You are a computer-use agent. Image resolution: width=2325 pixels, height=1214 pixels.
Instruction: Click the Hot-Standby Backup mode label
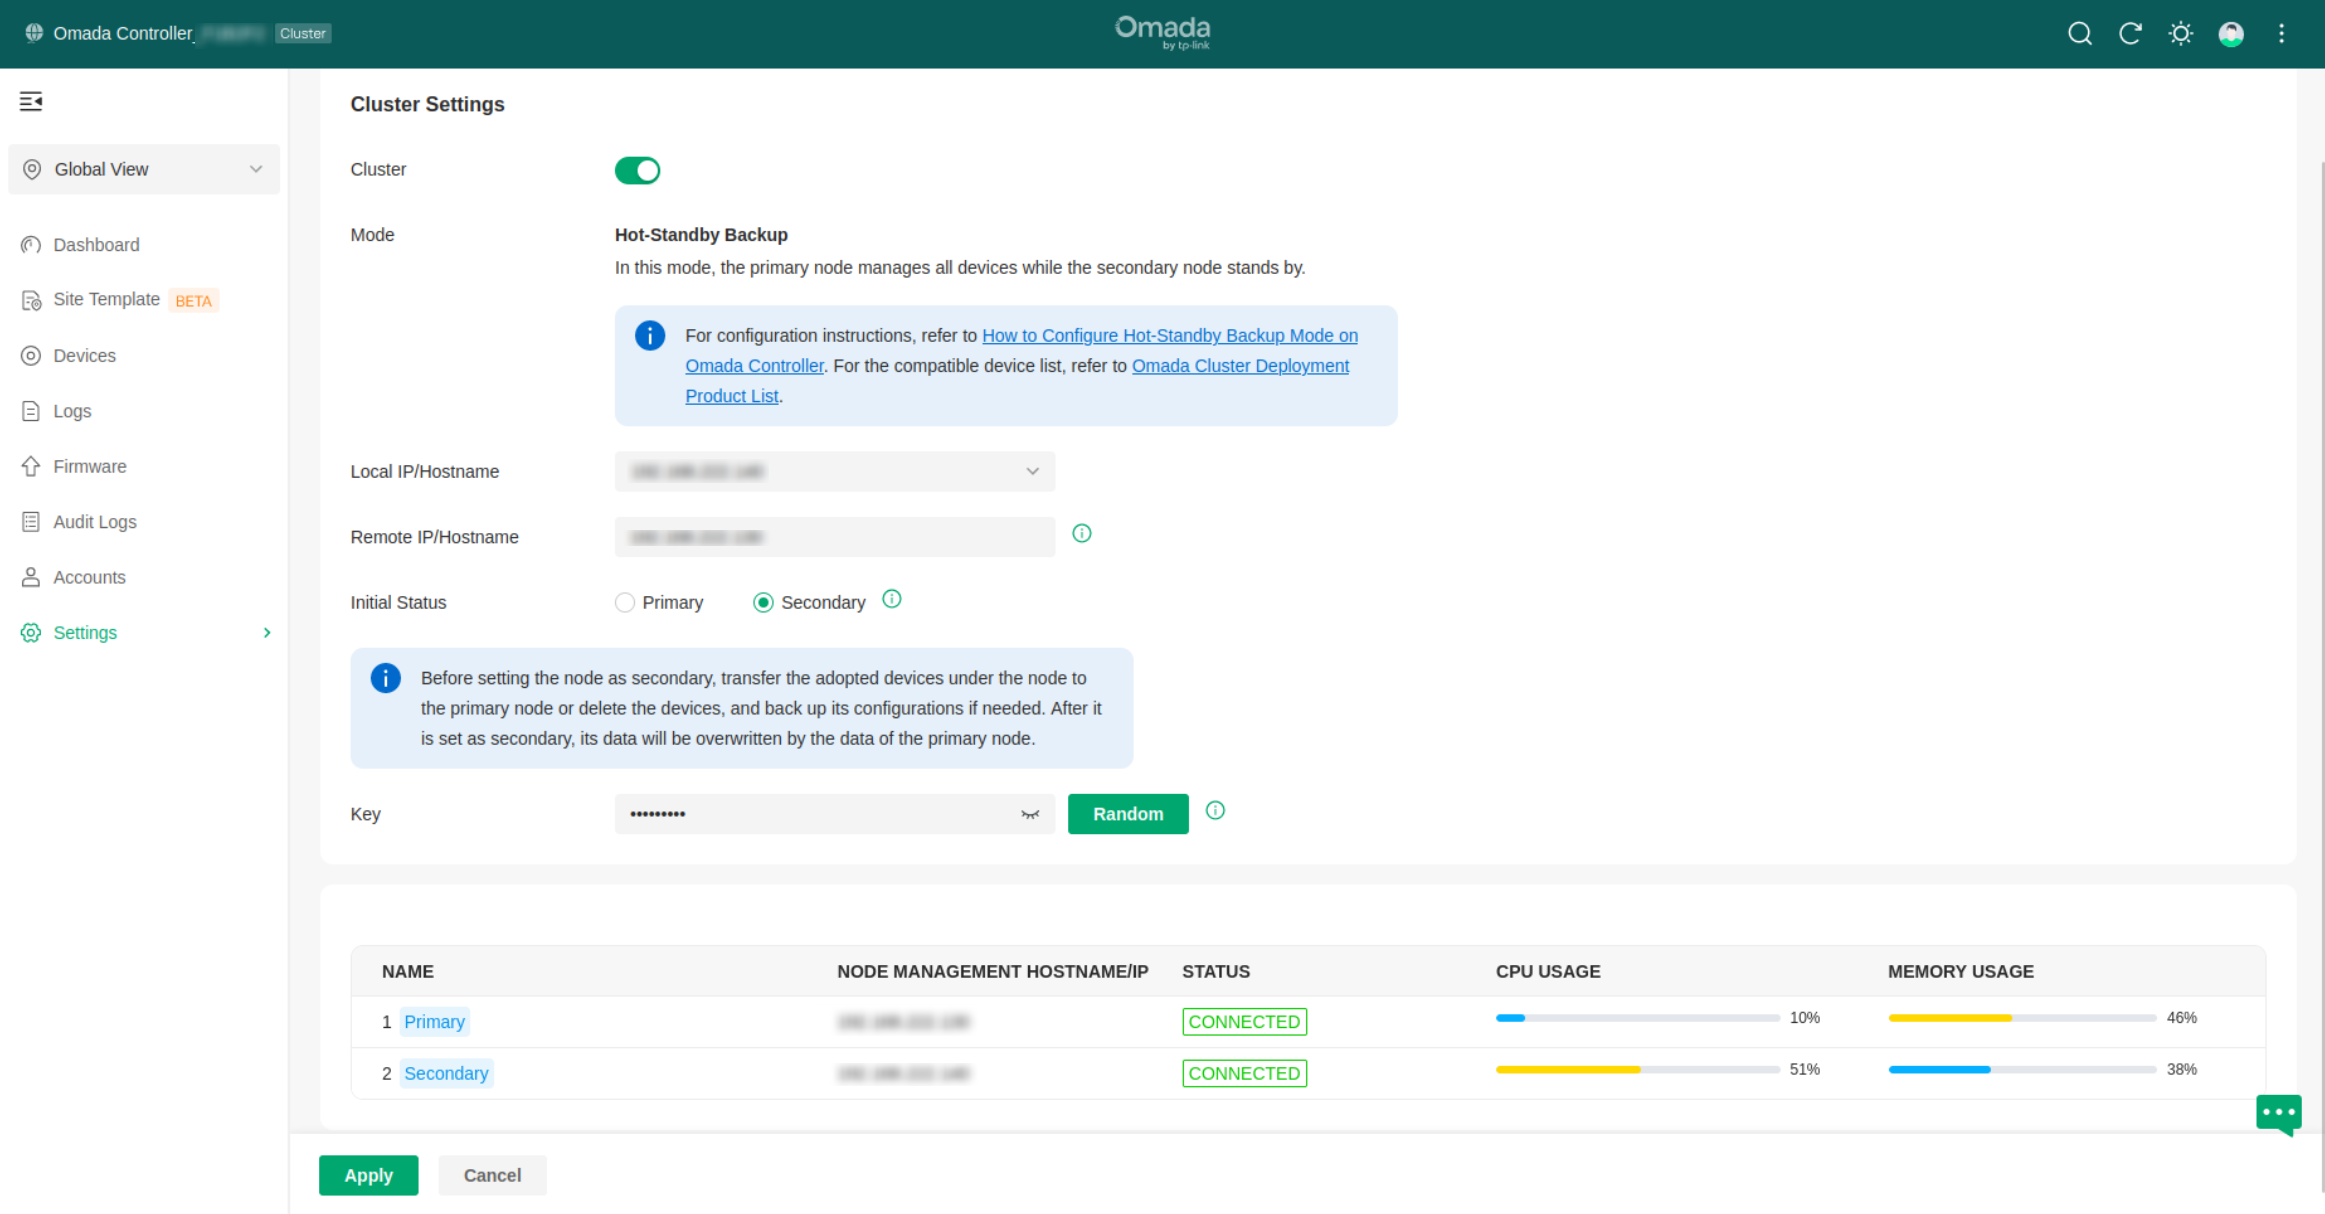click(x=701, y=235)
